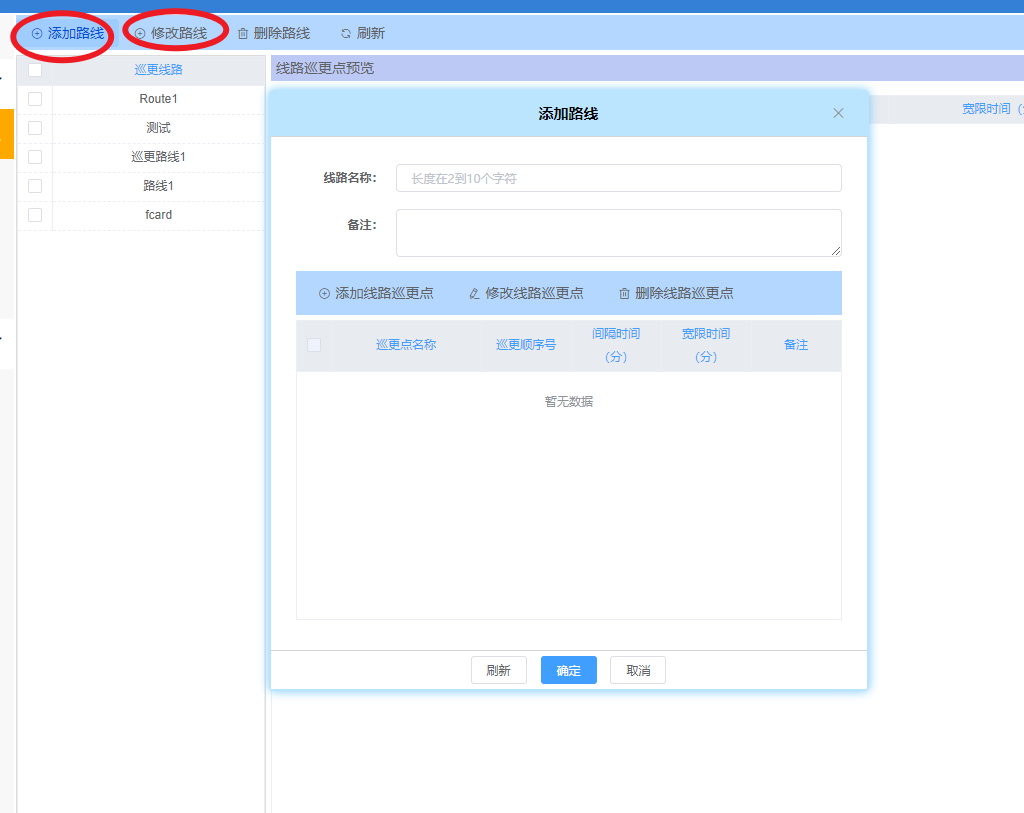Check the Route1 row checkbox
1024x813 pixels.
pyautogui.click(x=35, y=99)
